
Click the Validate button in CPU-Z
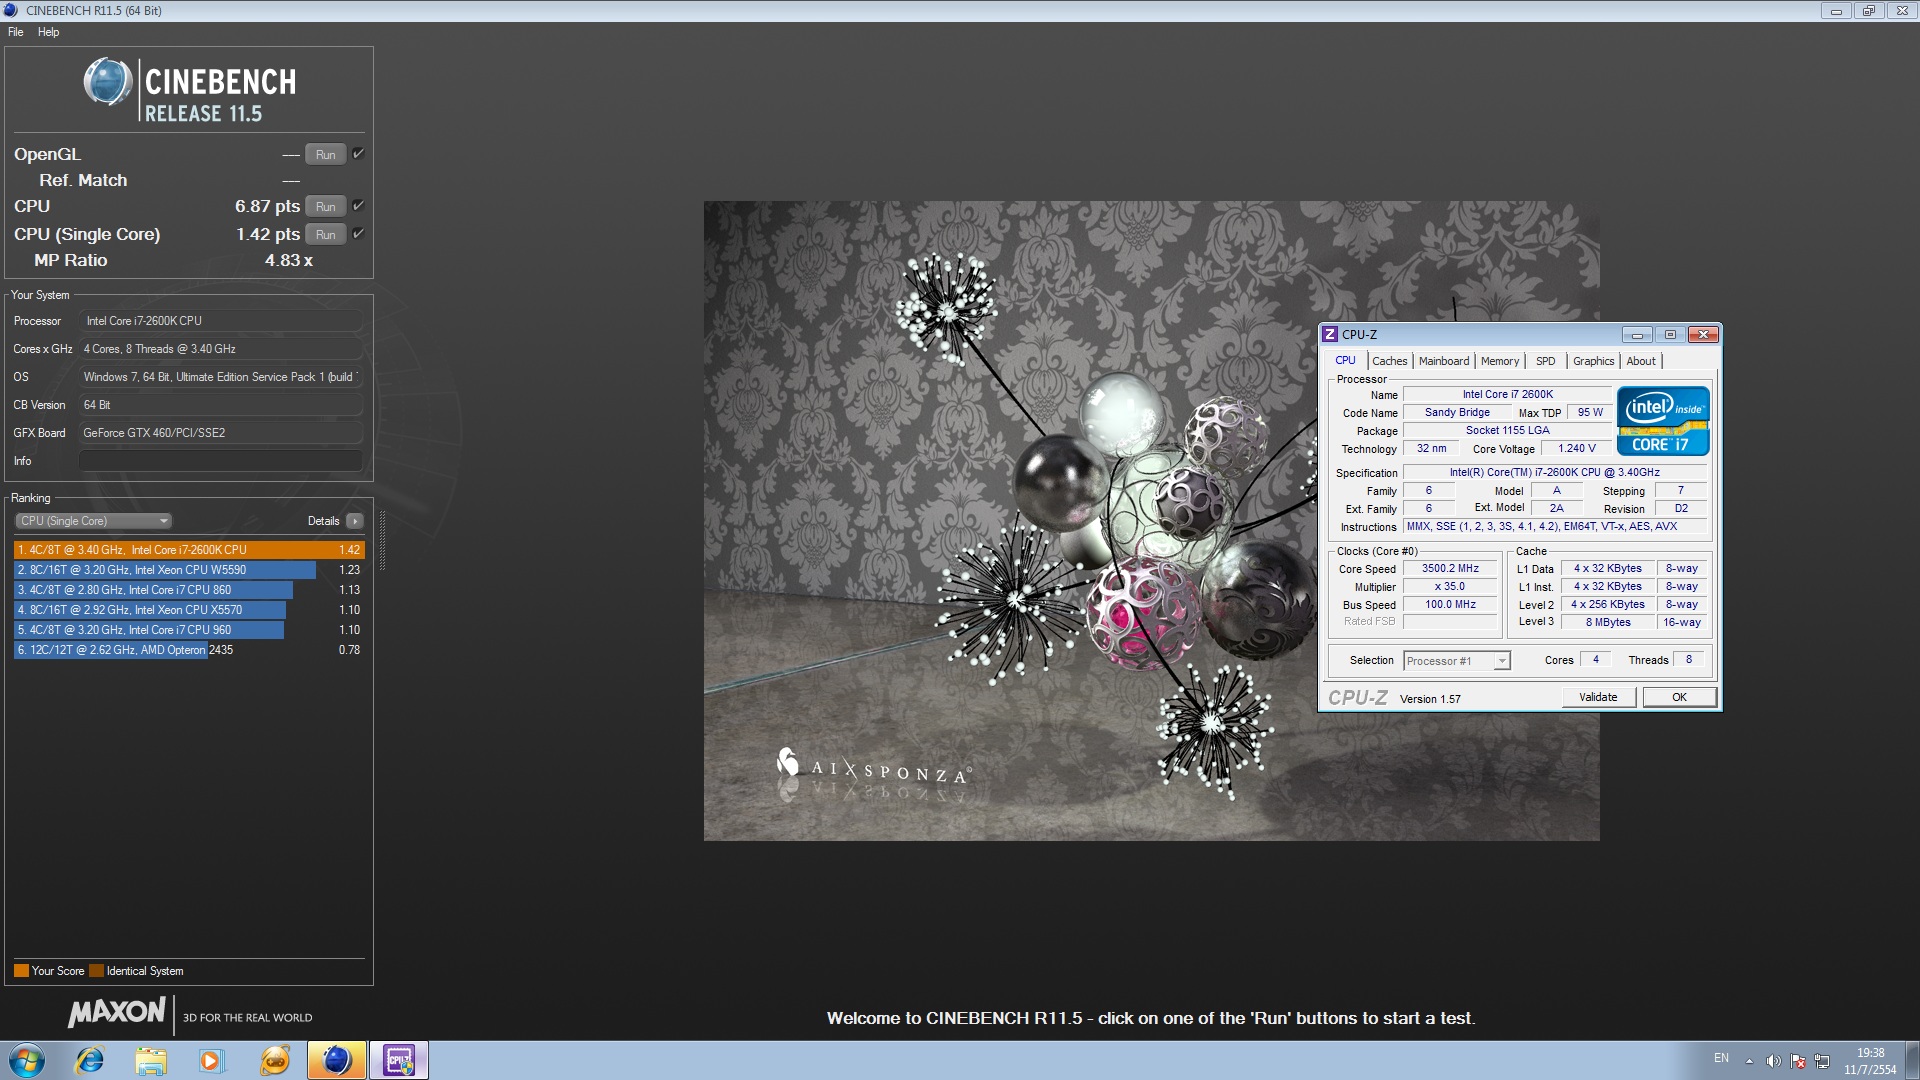pyautogui.click(x=1597, y=697)
